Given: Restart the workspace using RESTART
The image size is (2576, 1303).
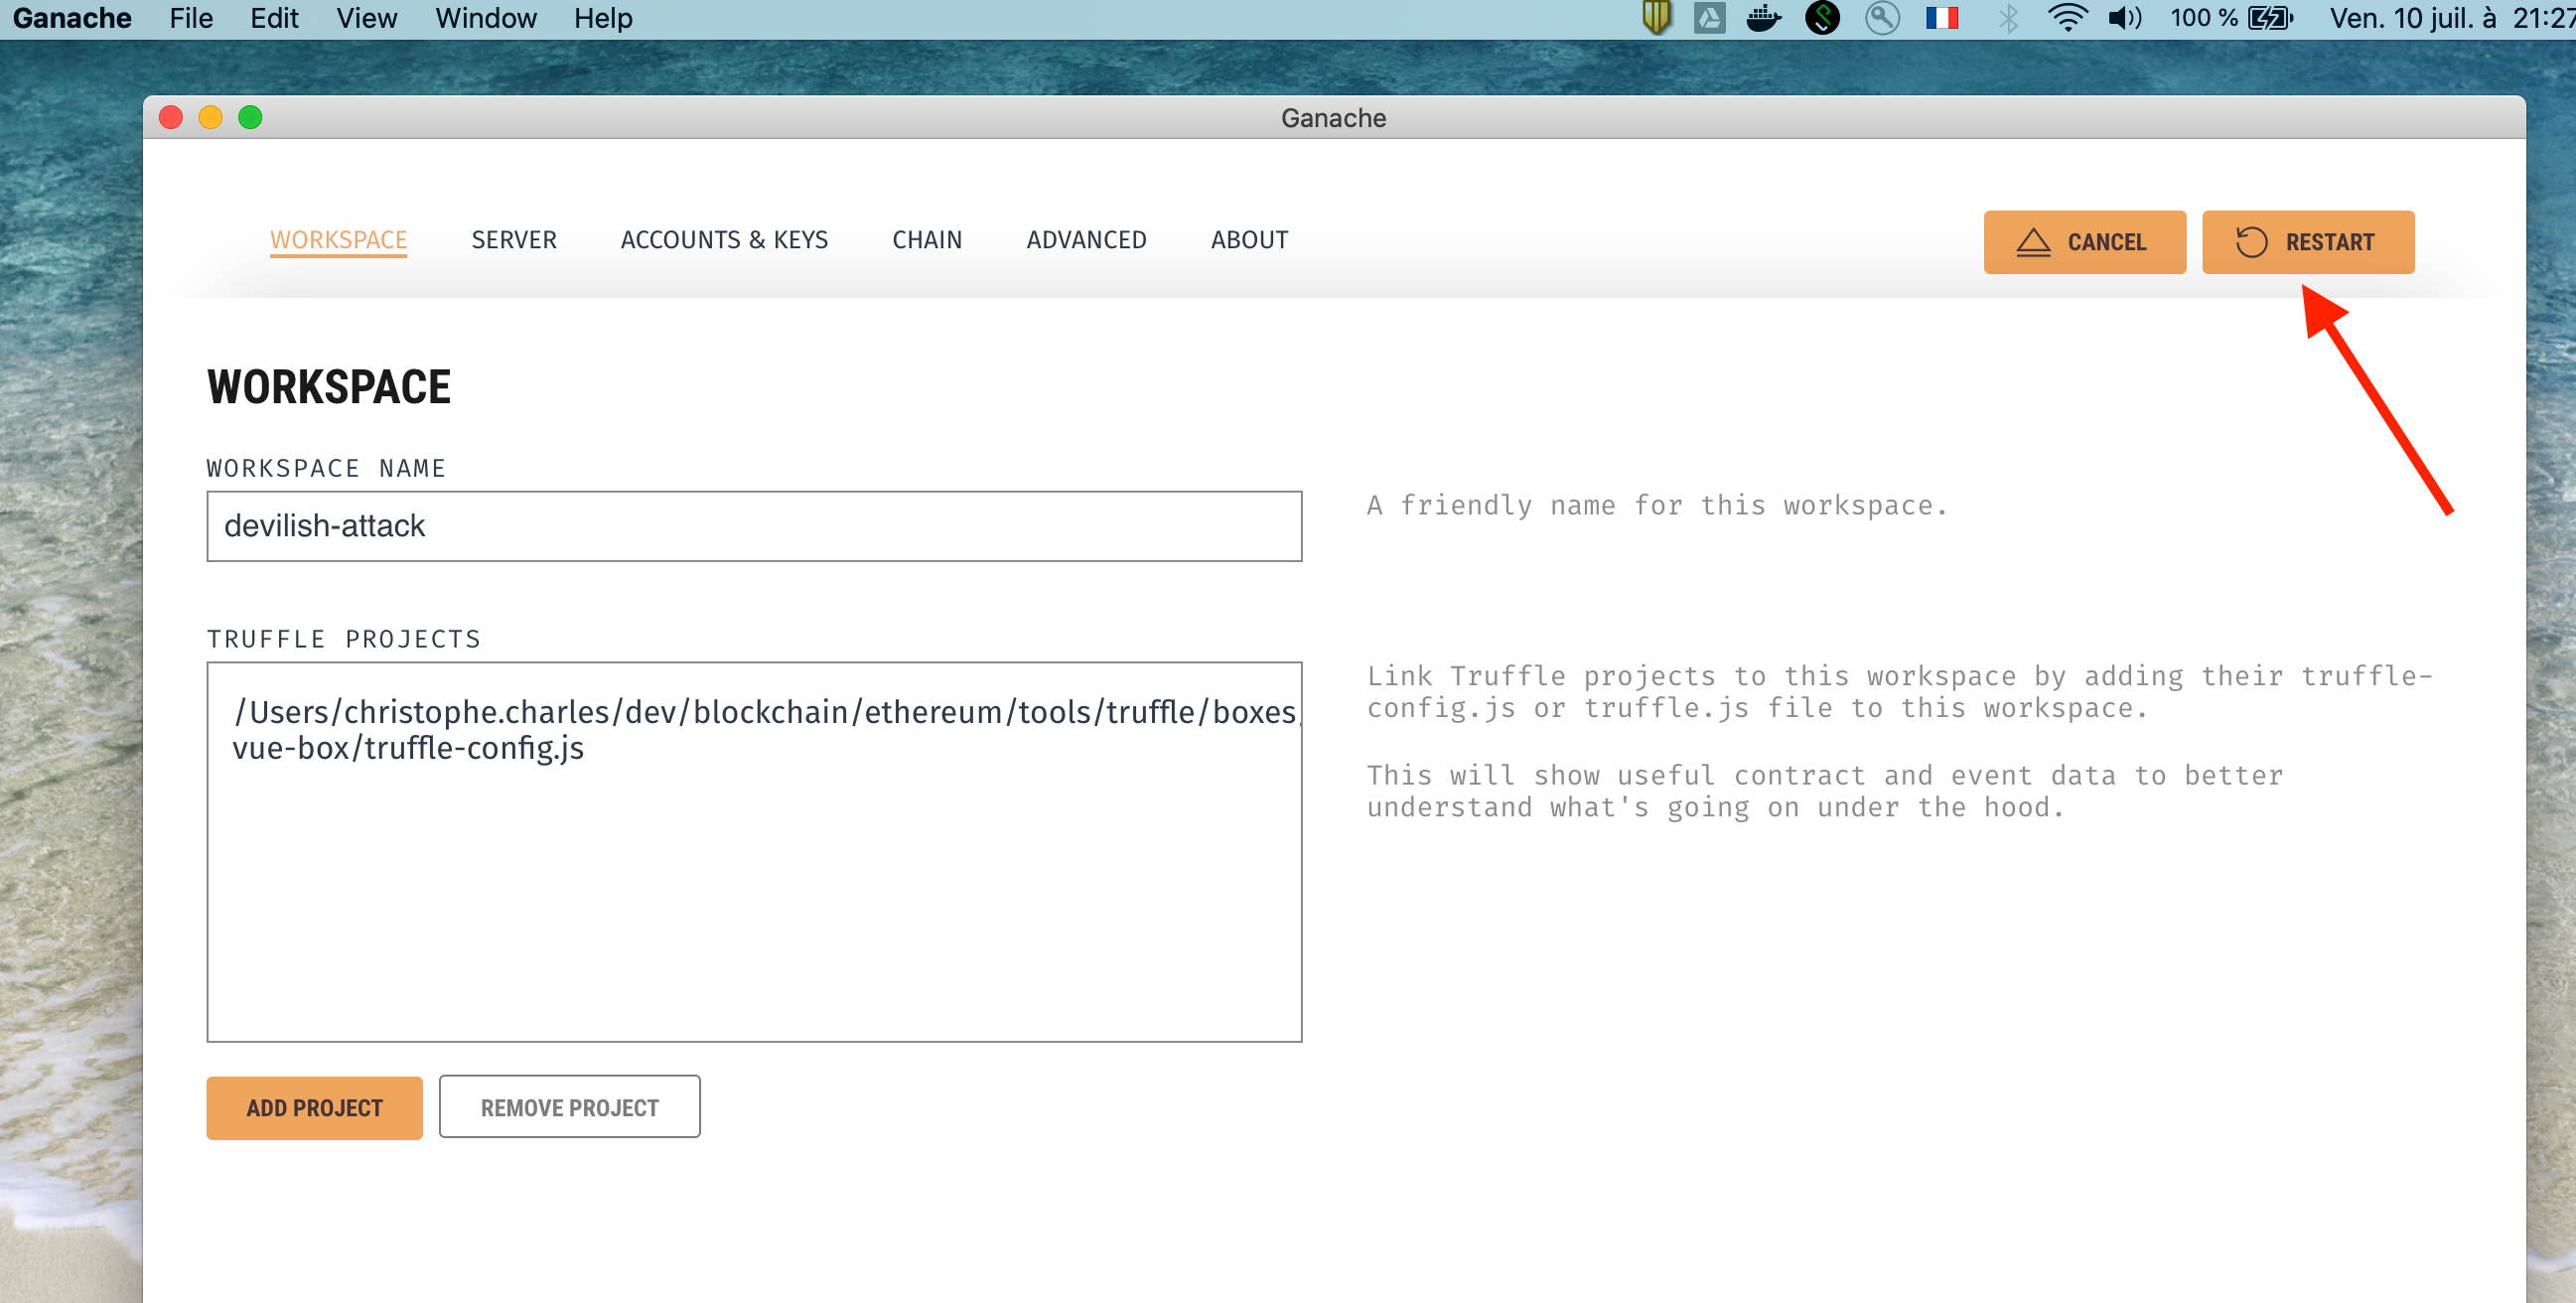Looking at the screenshot, I should (2308, 242).
